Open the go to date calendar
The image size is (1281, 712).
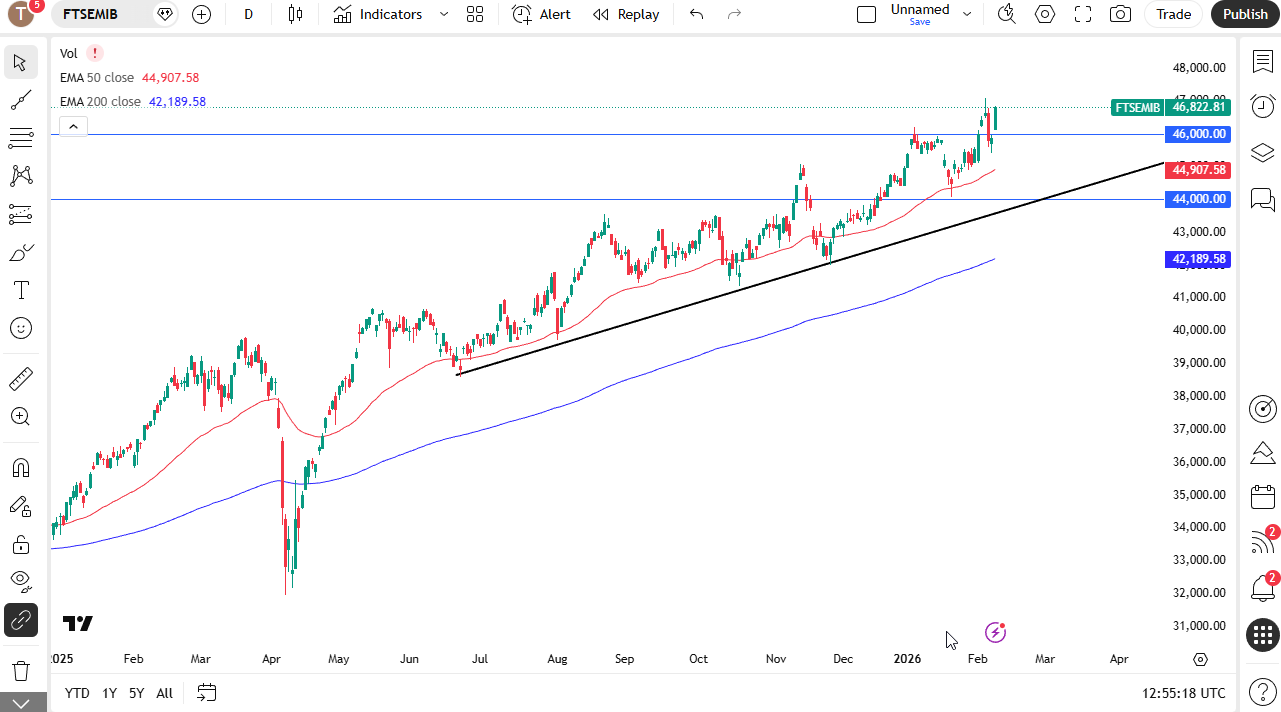pos(206,692)
